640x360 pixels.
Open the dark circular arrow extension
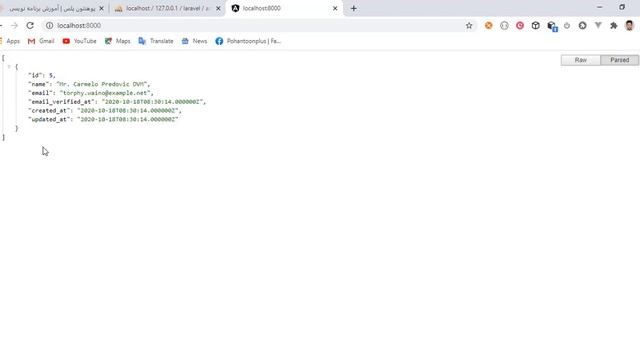582,25
